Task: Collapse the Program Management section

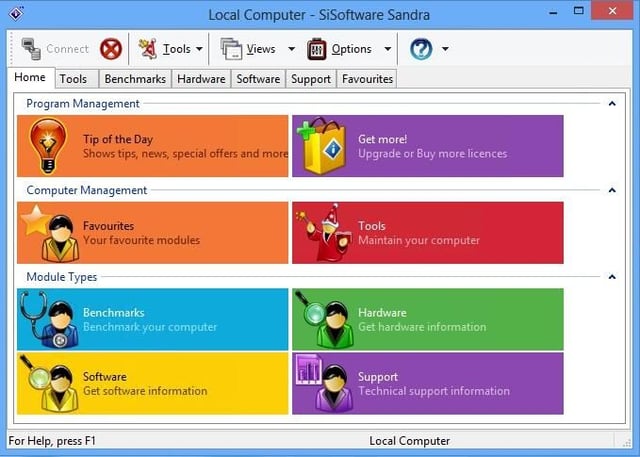Action: (x=612, y=104)
